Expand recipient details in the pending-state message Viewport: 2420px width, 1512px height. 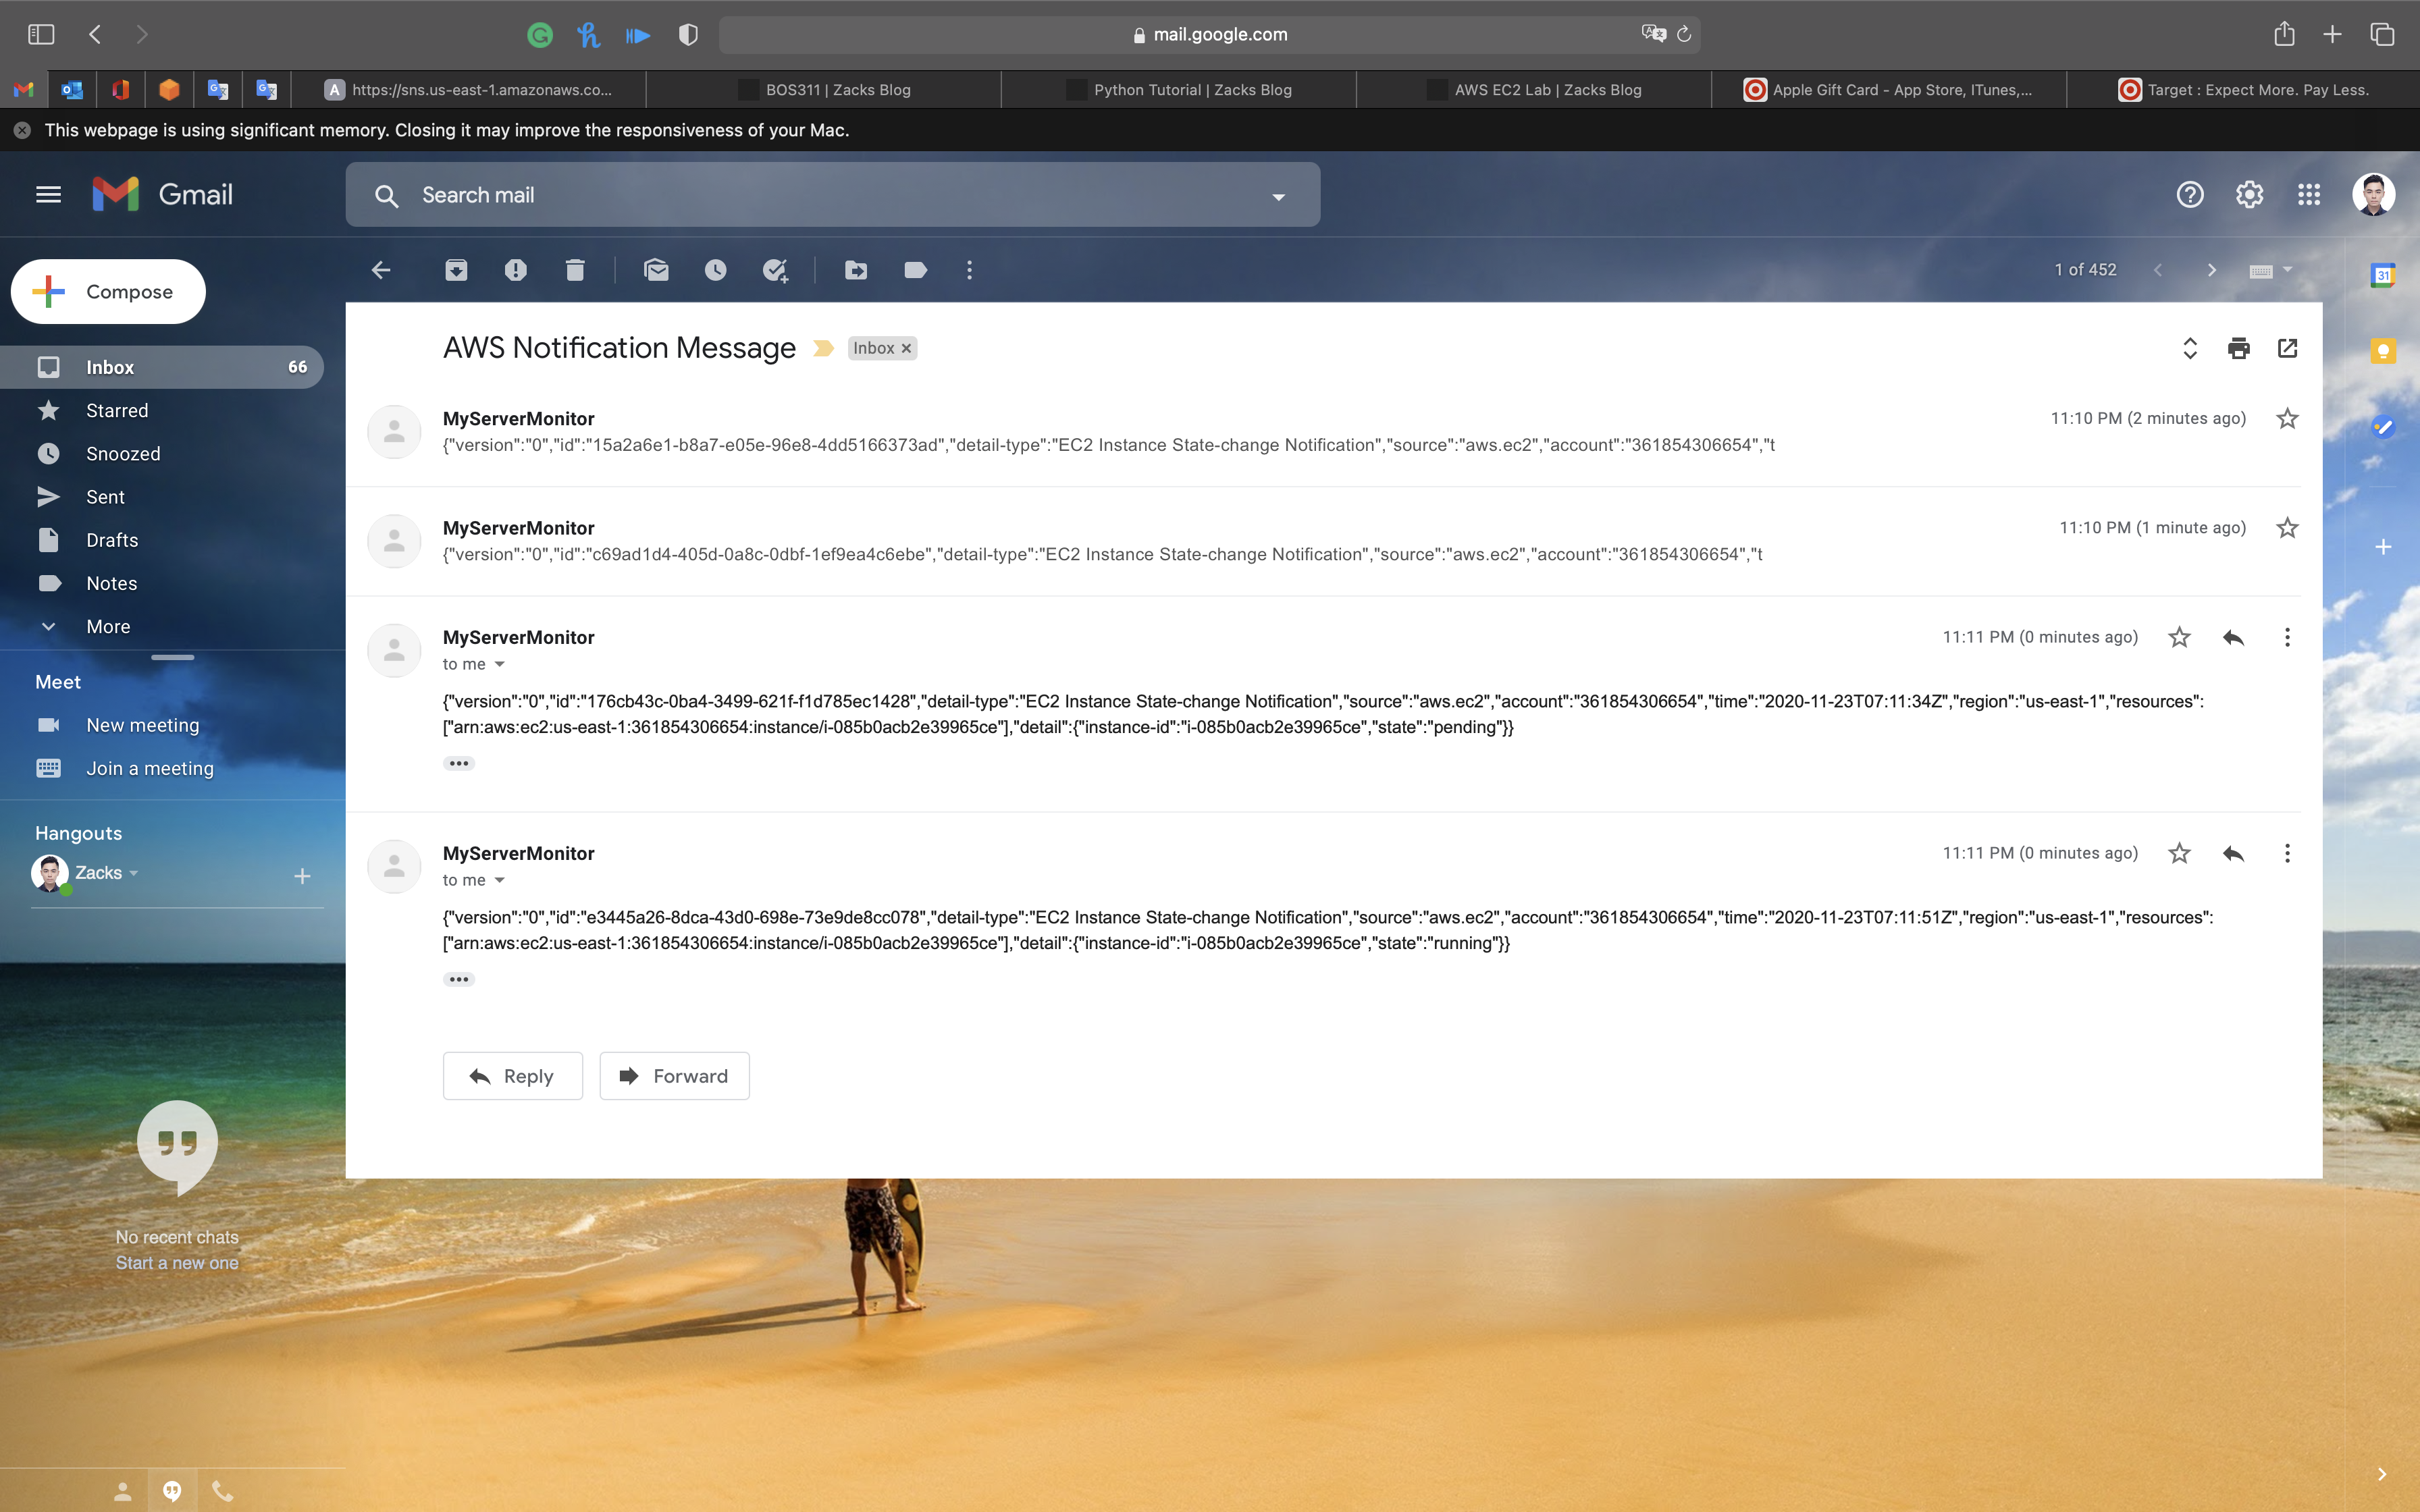[499, 664]
